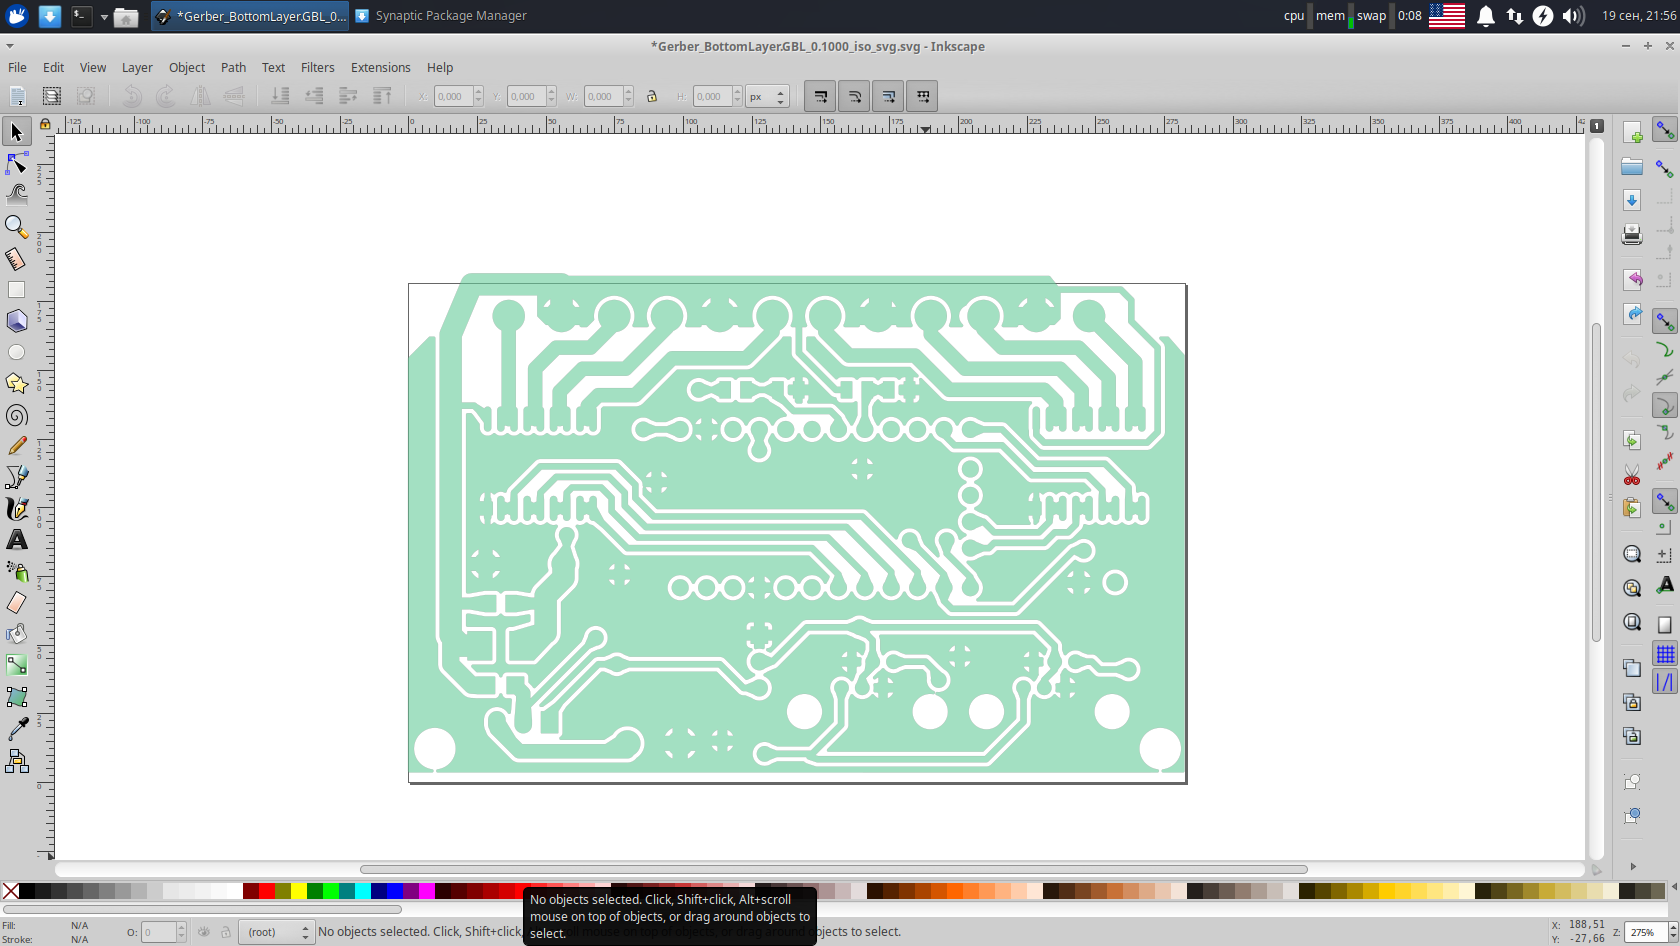Open the (root) layer dropdown
Image resolution: width=1680 pixels, height=946 pixels.
[x=276, y=932]
